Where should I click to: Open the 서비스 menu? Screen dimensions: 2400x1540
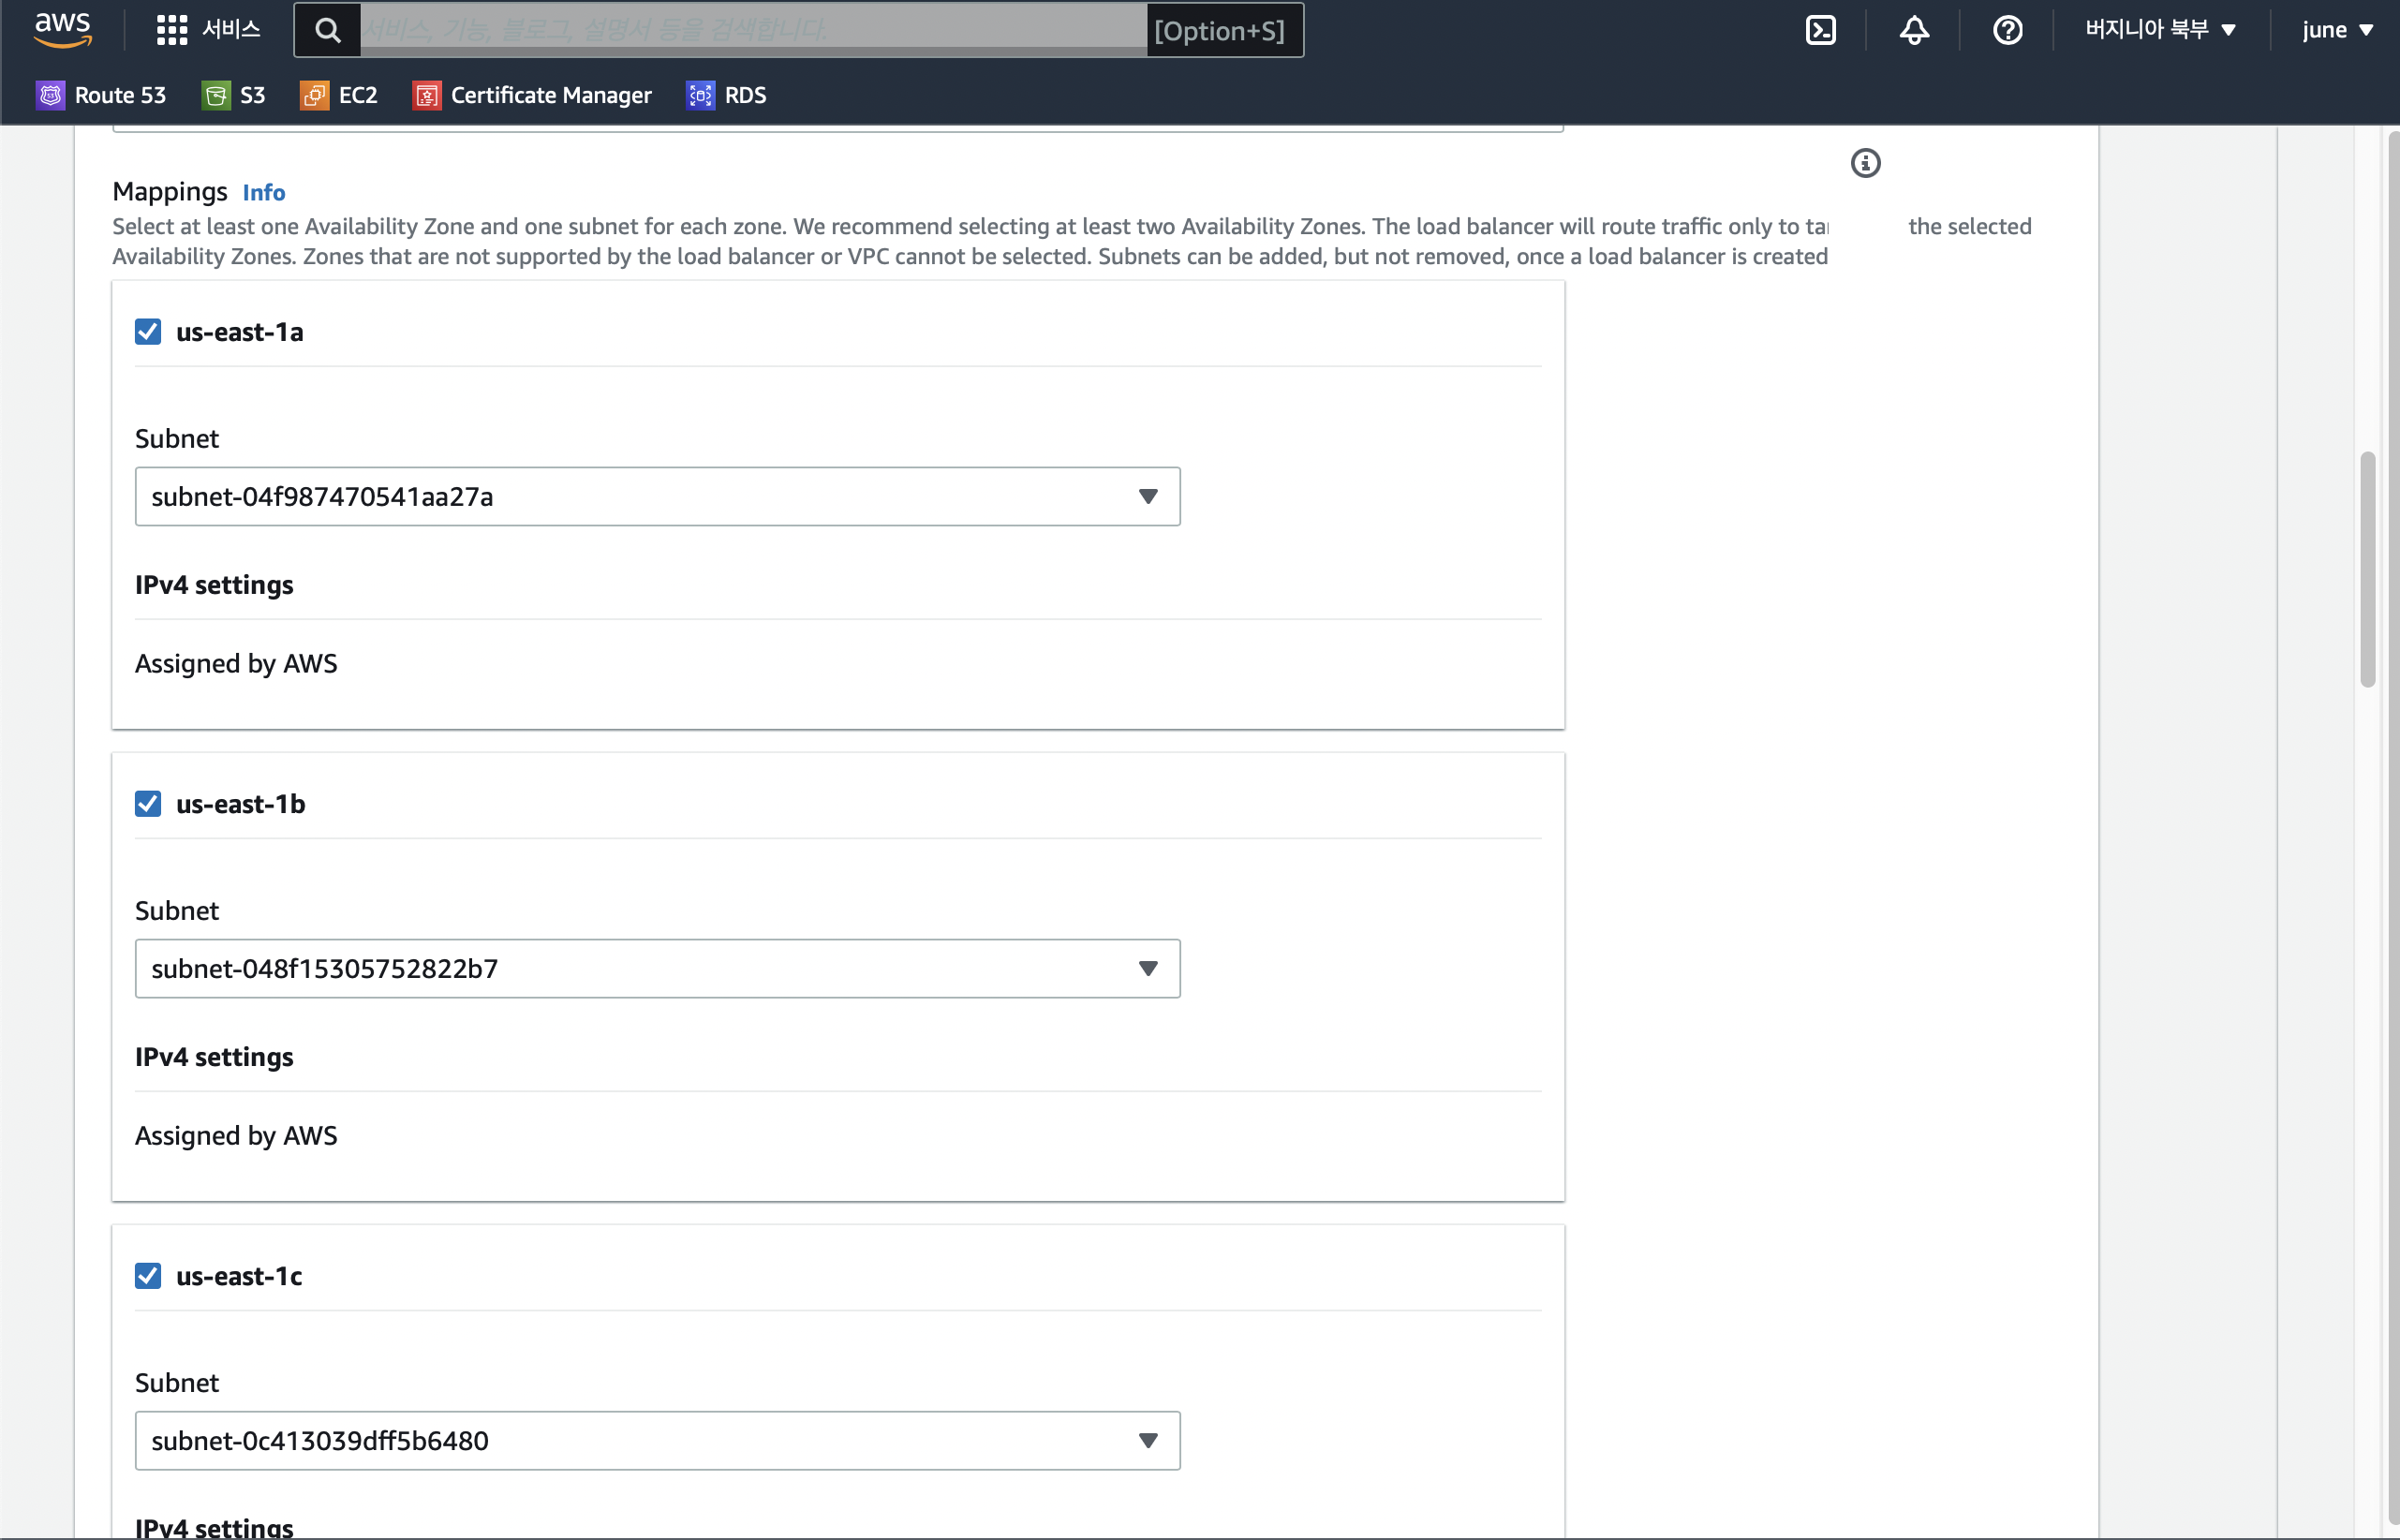tap(231, 30)
